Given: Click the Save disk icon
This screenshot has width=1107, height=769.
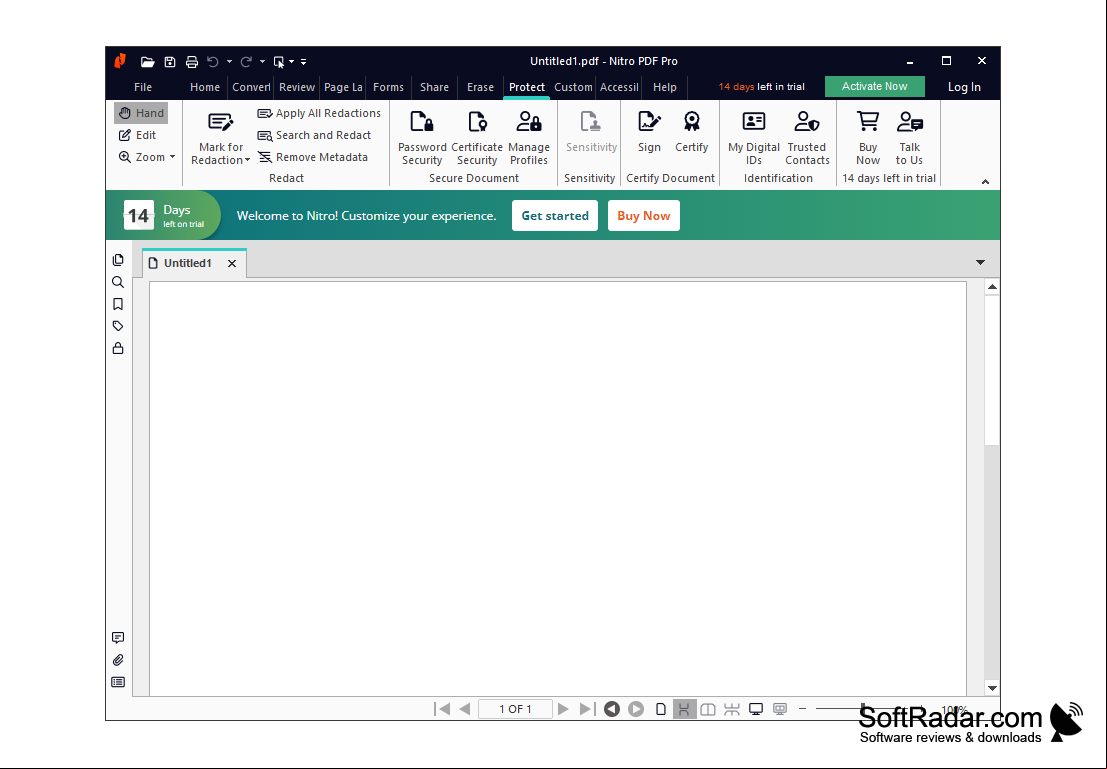Looking at the screenshot, I should pos(169,61).
